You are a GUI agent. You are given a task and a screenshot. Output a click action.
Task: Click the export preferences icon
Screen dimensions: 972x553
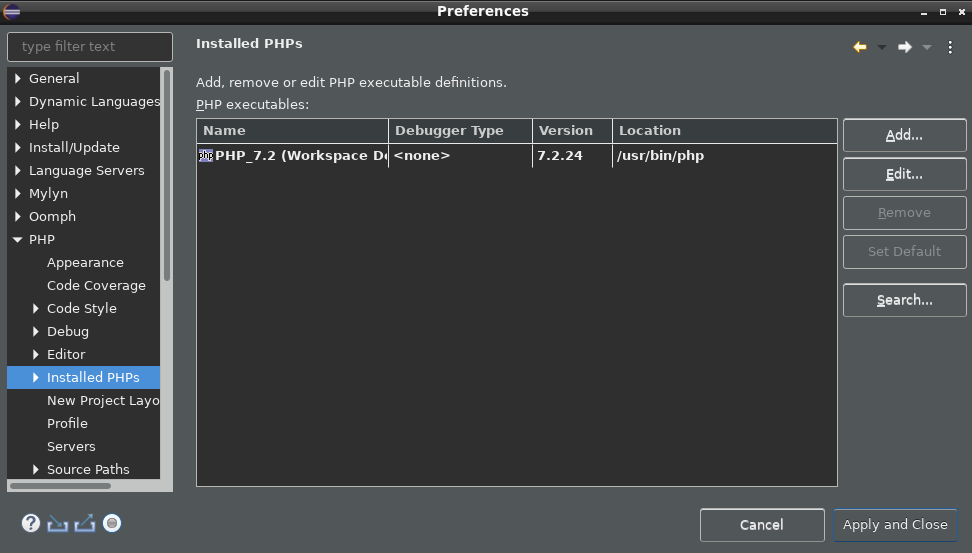[x=85, y=523]
